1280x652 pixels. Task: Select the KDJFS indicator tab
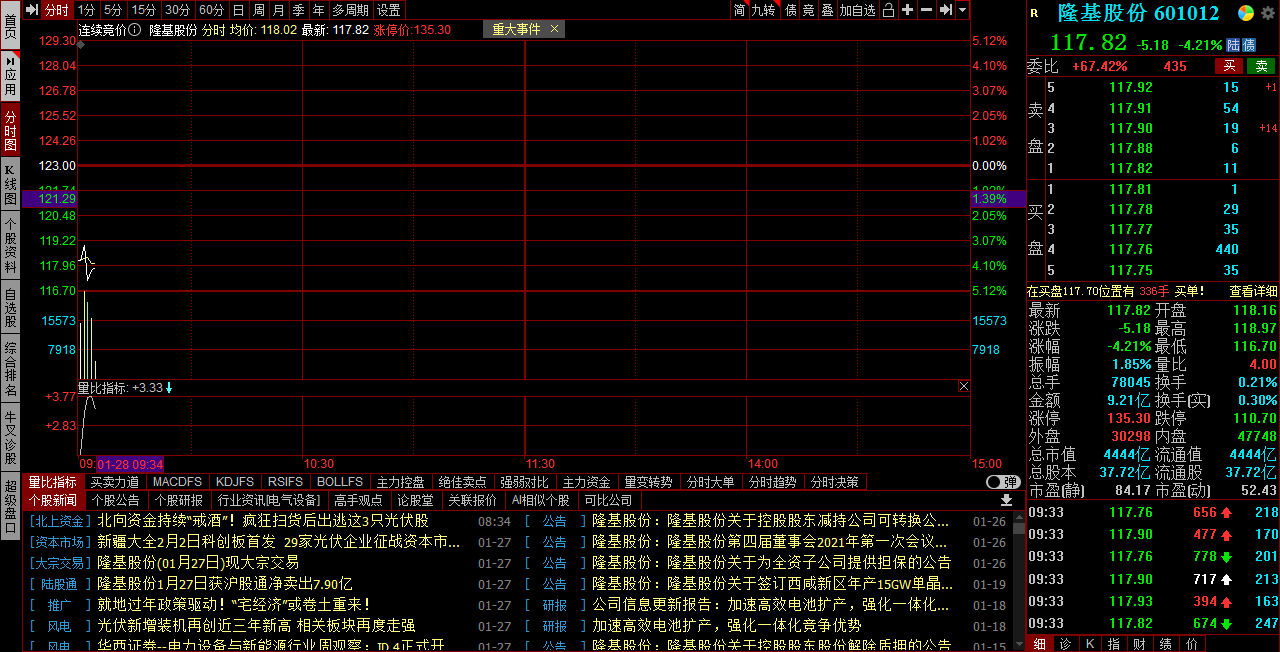point(235,482)
